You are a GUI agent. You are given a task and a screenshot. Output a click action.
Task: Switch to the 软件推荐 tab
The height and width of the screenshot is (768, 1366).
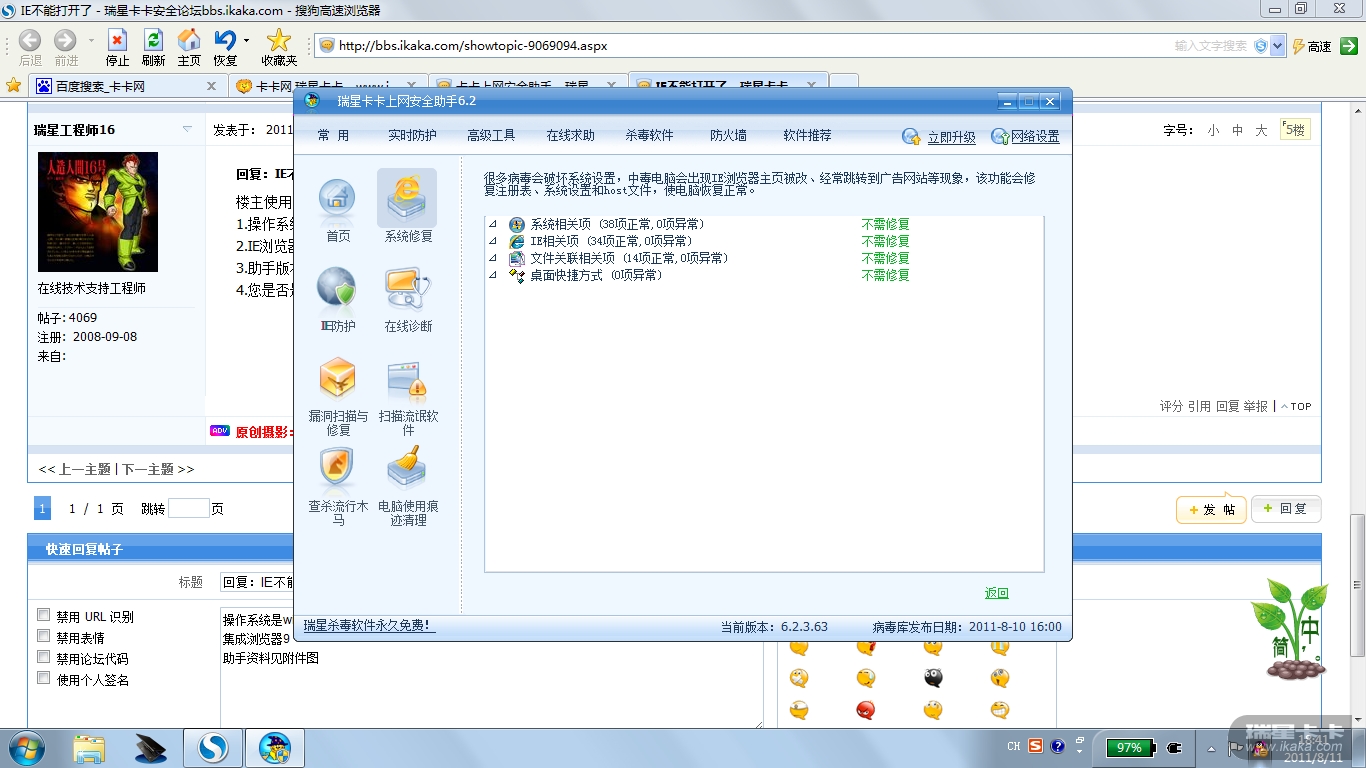[x=807, y=136]
